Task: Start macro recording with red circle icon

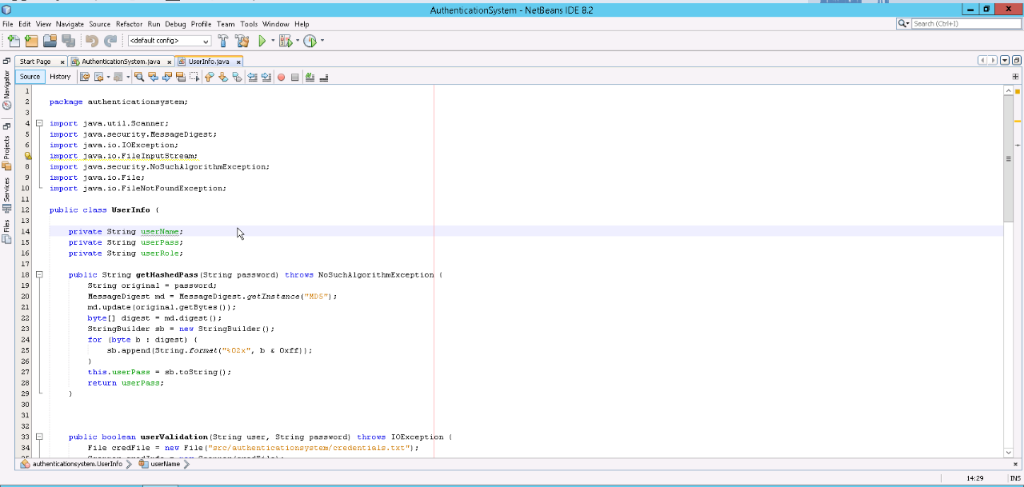Action: coord(281,77)
